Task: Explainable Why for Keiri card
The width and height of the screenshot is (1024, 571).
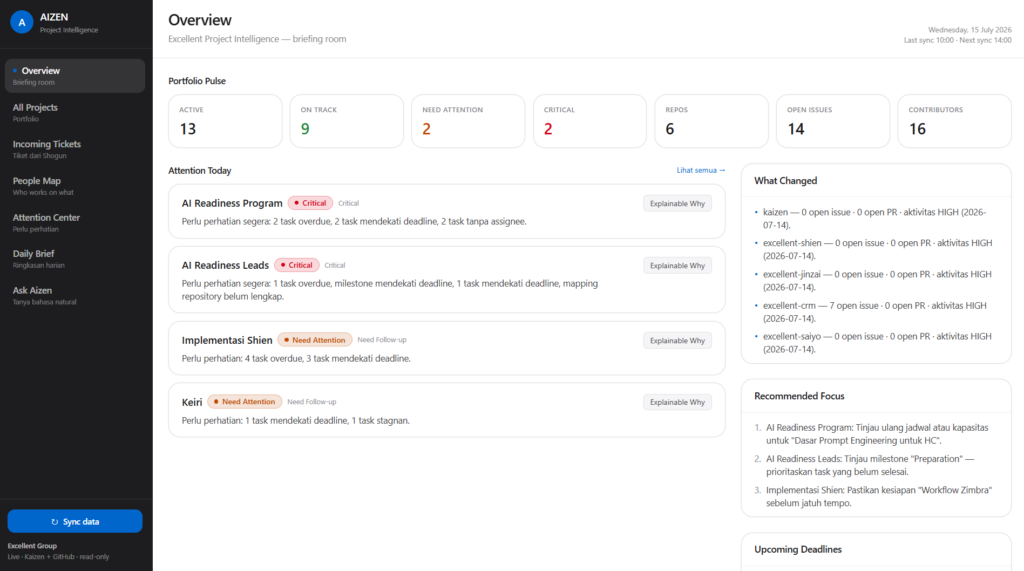Action: coord(677,402)
